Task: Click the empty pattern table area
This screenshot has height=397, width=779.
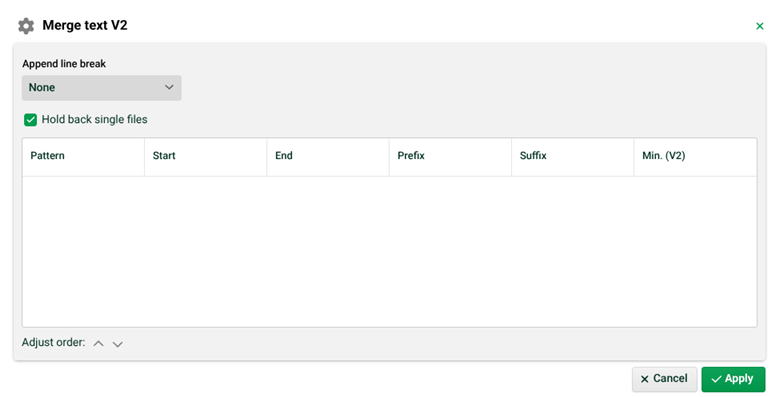Action: point(390,251)
